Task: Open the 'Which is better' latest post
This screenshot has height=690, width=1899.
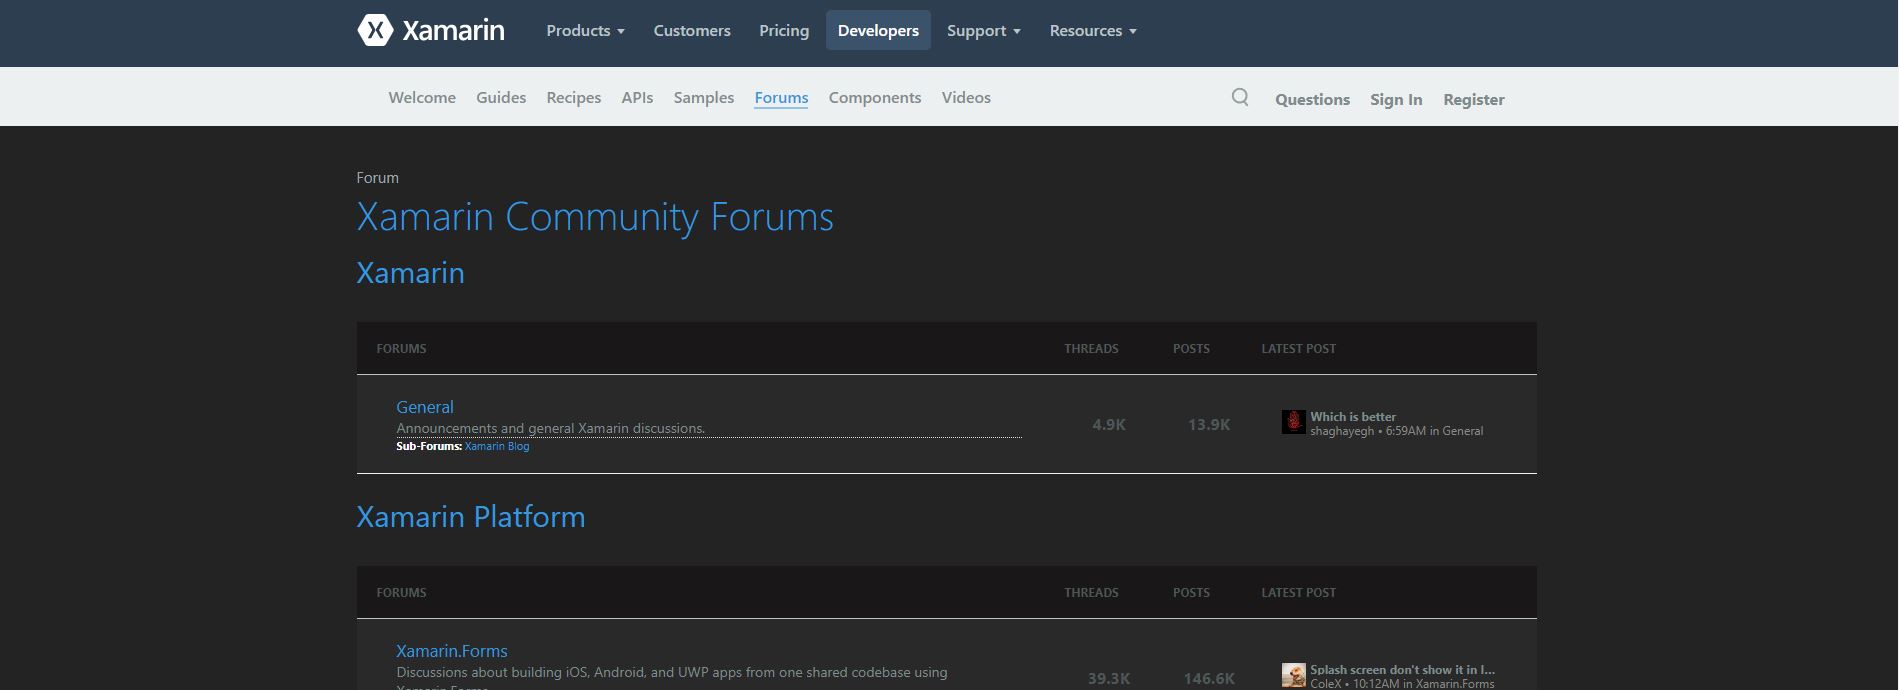Action: pyautogui.click(x=1353, y=416)
